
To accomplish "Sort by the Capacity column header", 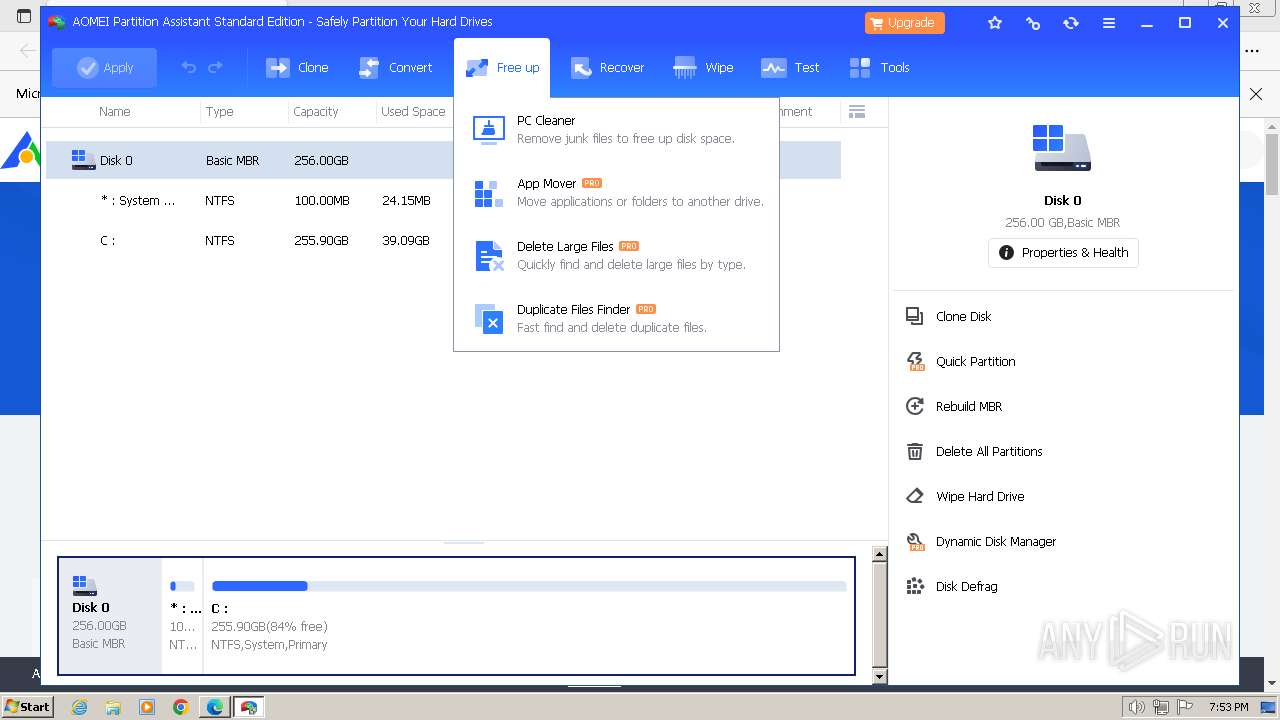I will tap(316, 112).
